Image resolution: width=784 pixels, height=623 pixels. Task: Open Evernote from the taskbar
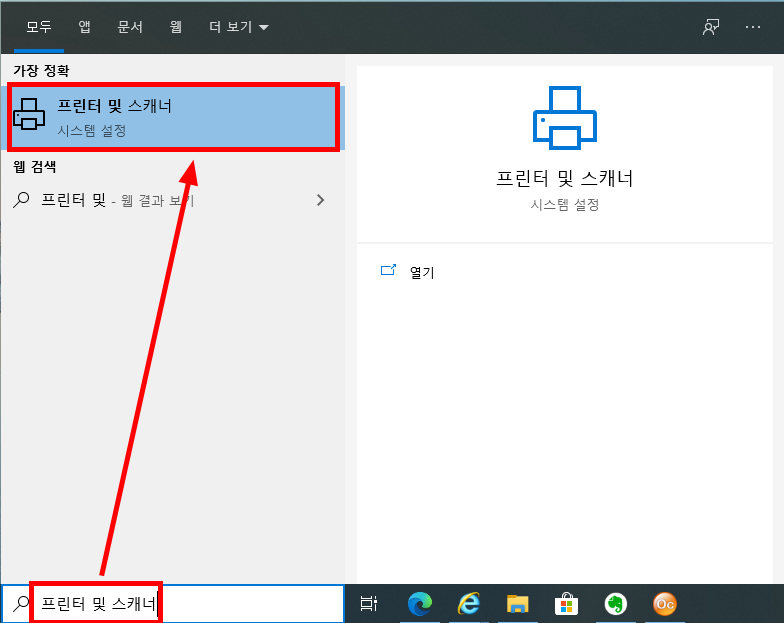point(616,604)
